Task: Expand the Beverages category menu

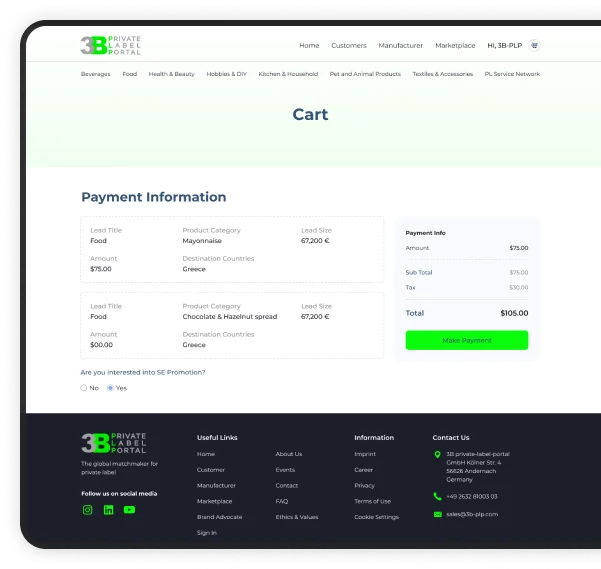Action: 95,74
